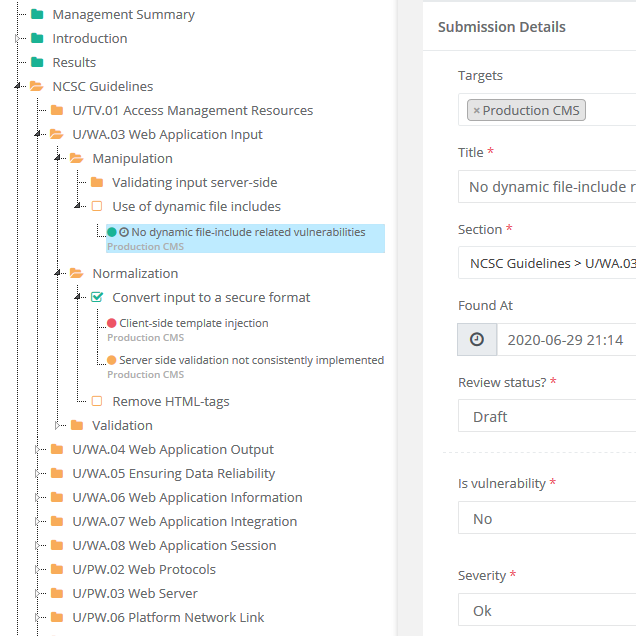The width and height of the screenshot is (636, 636).
Task: Toggle the Use of dynamic file includes checkbox
Action: pos(97,206)
